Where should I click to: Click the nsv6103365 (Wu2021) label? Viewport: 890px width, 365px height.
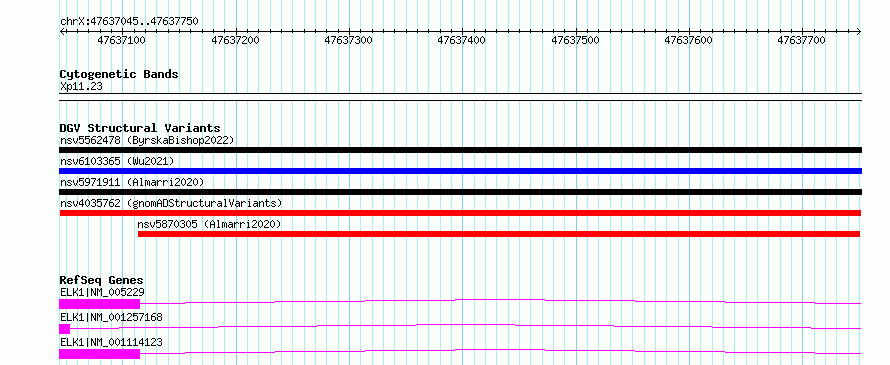[x=117, y=161]
